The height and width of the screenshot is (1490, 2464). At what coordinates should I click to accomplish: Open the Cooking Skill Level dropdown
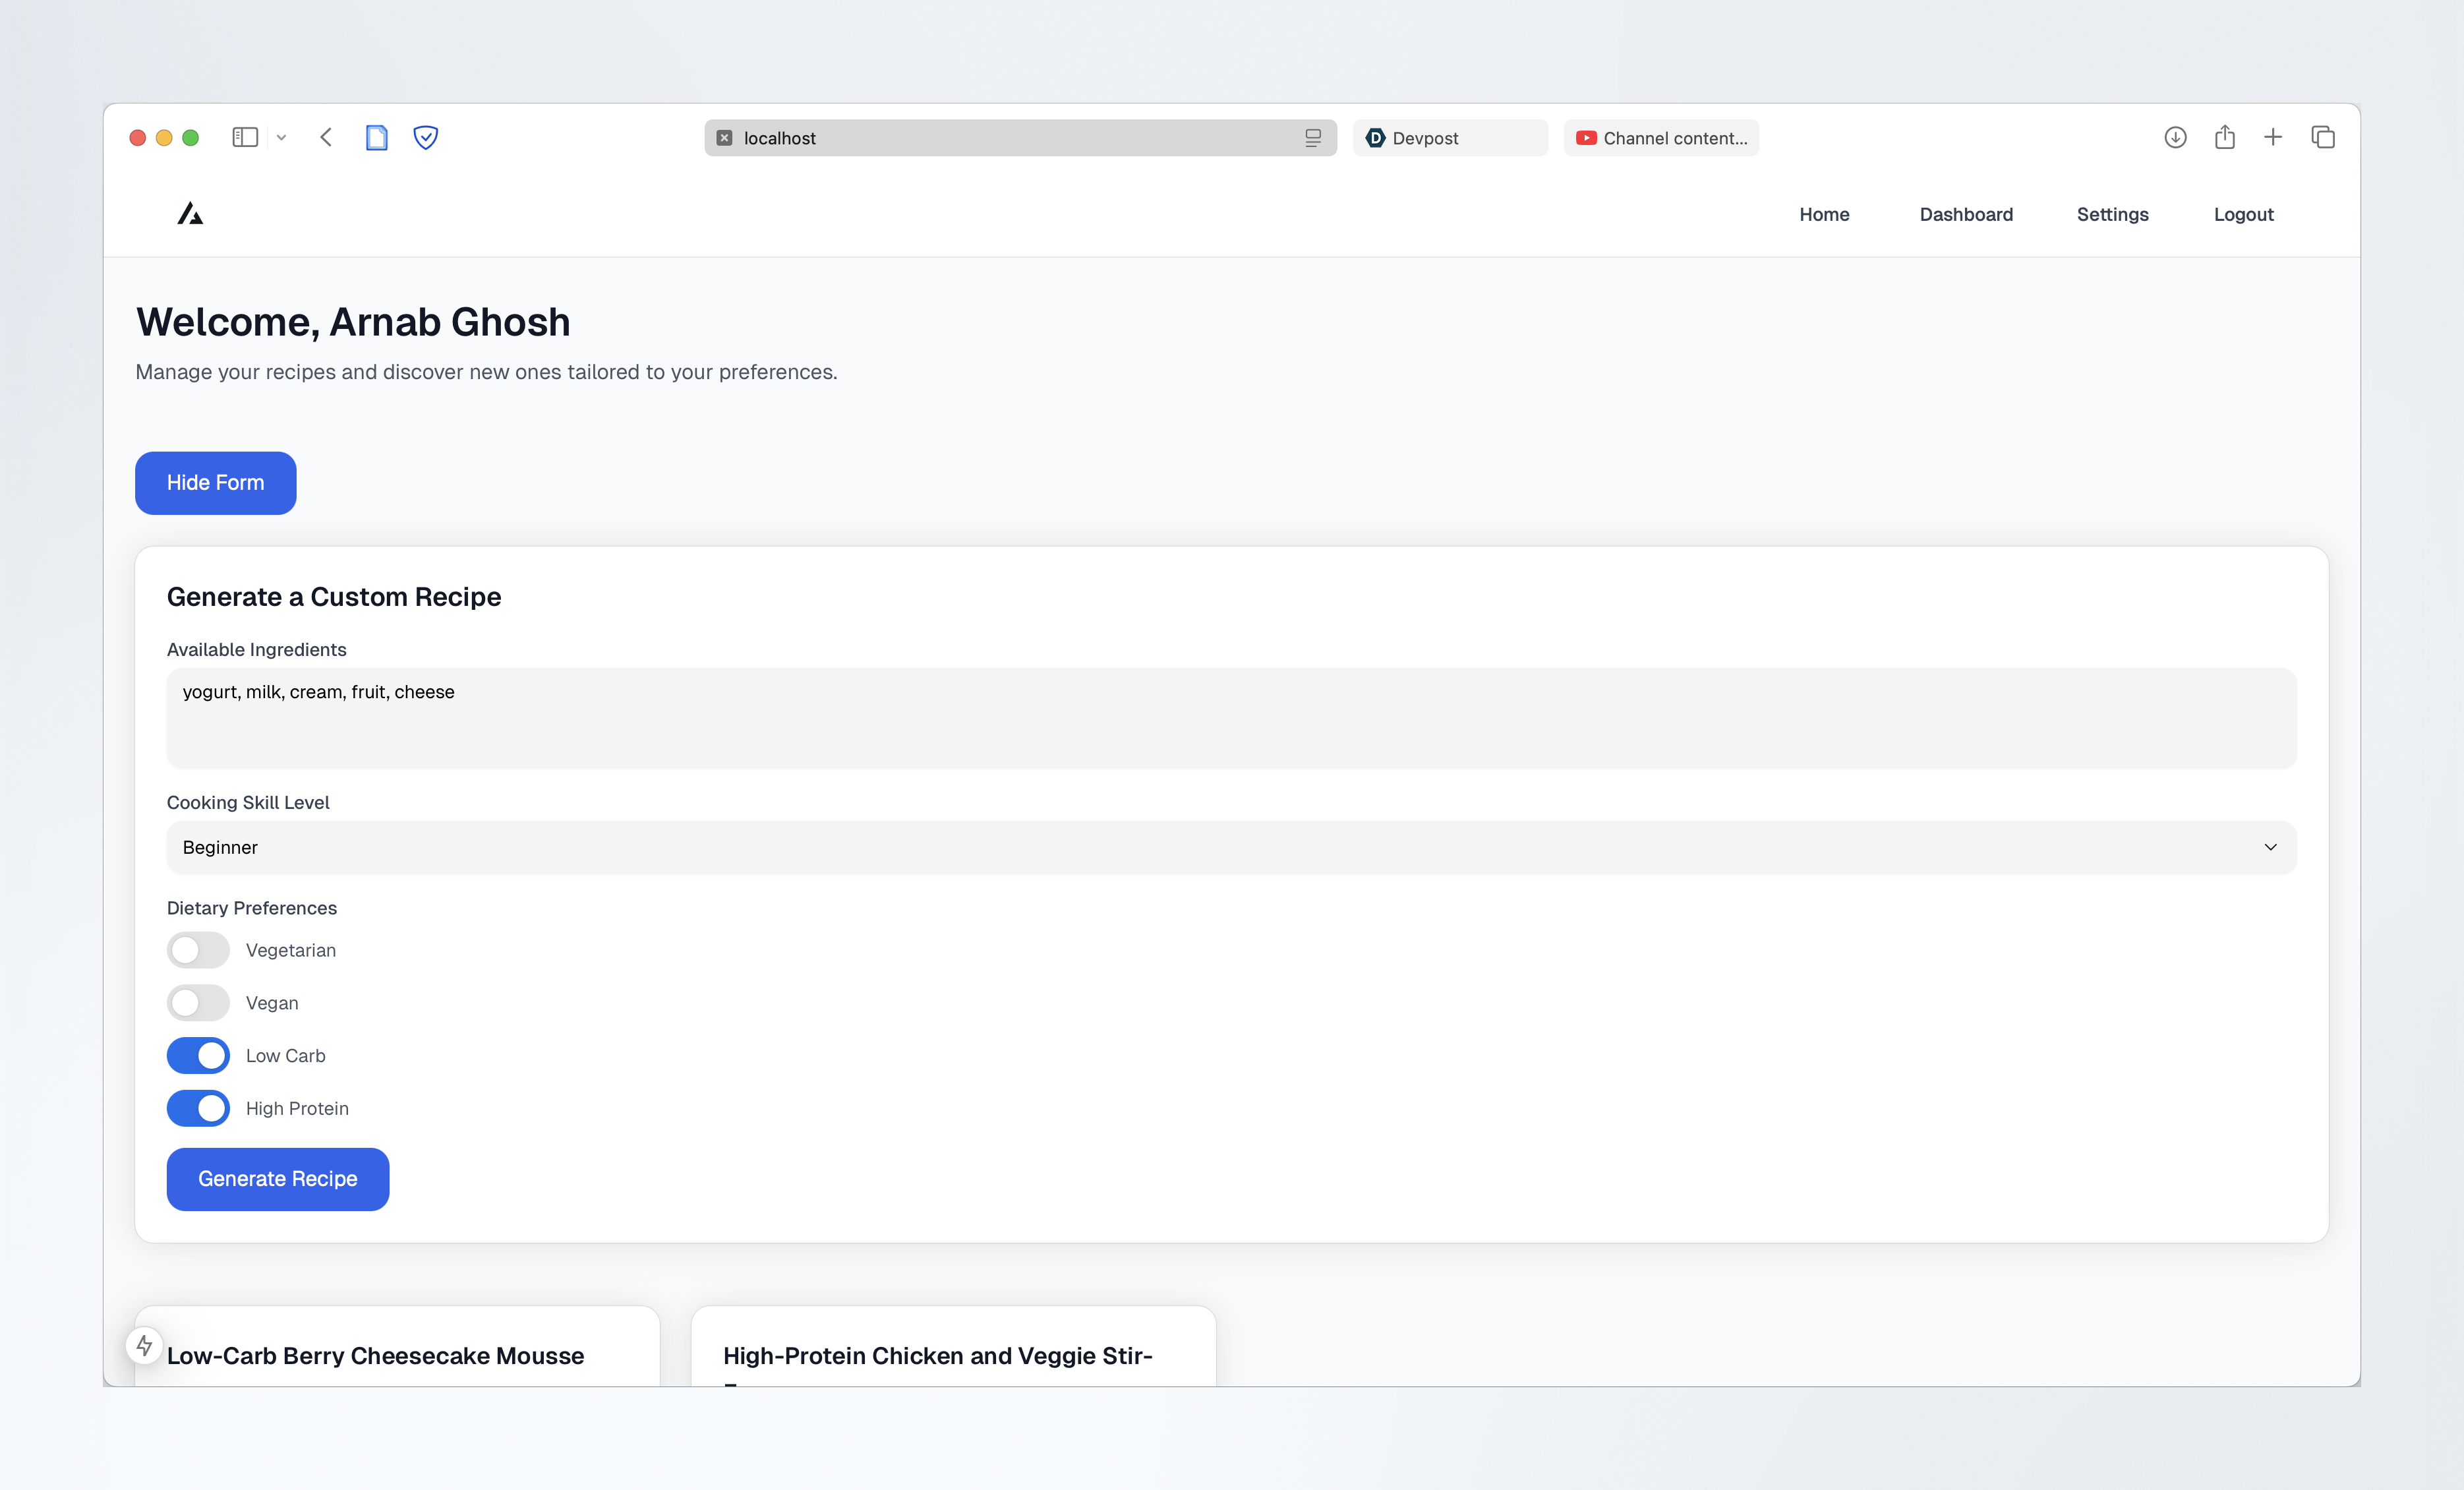pyautogui.click(x=1231, y=847)
